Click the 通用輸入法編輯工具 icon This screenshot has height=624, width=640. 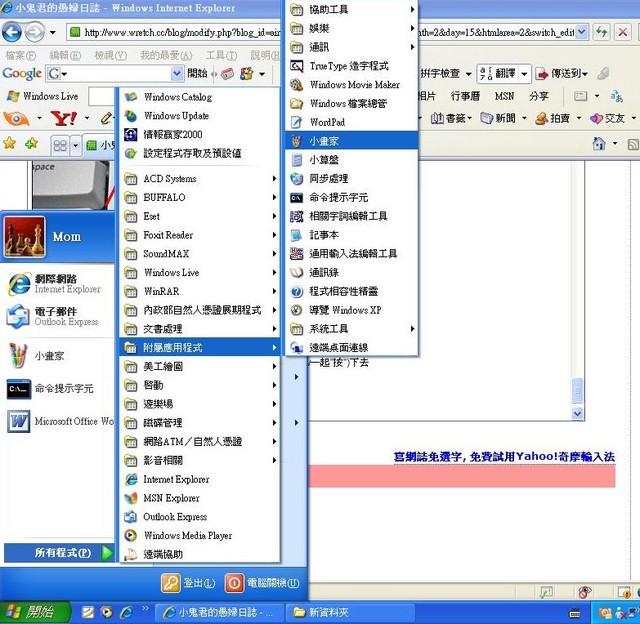pos(296,253)
